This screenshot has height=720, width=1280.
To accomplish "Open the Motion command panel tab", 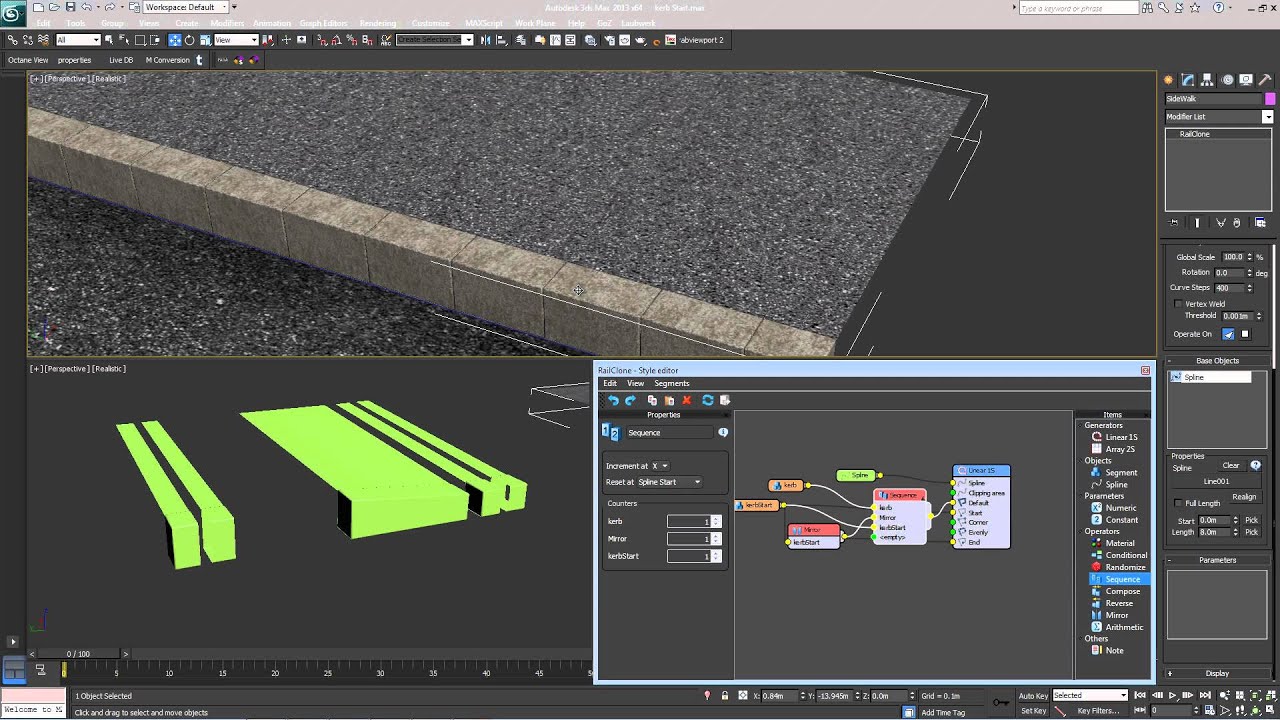I will tap(1226, 80).
